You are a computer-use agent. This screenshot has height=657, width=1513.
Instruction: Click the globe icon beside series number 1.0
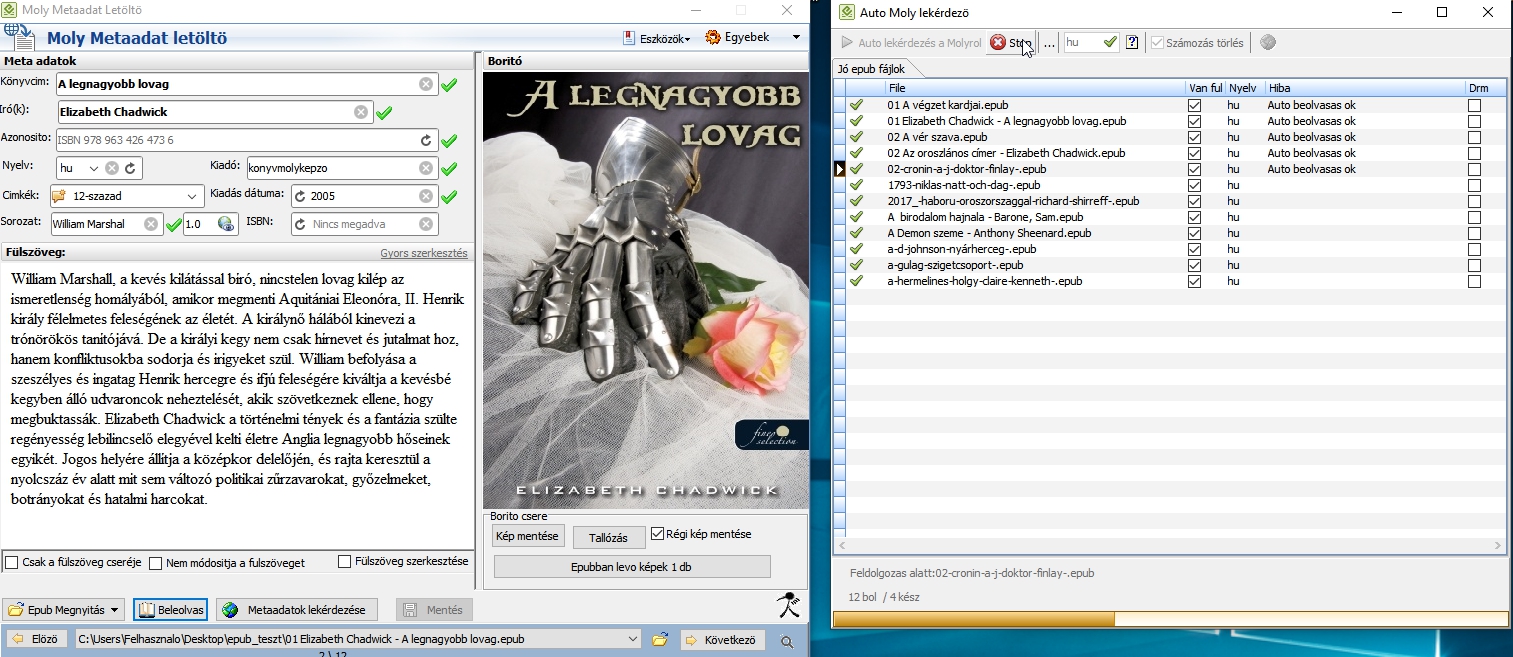click(x=225, y=224)
